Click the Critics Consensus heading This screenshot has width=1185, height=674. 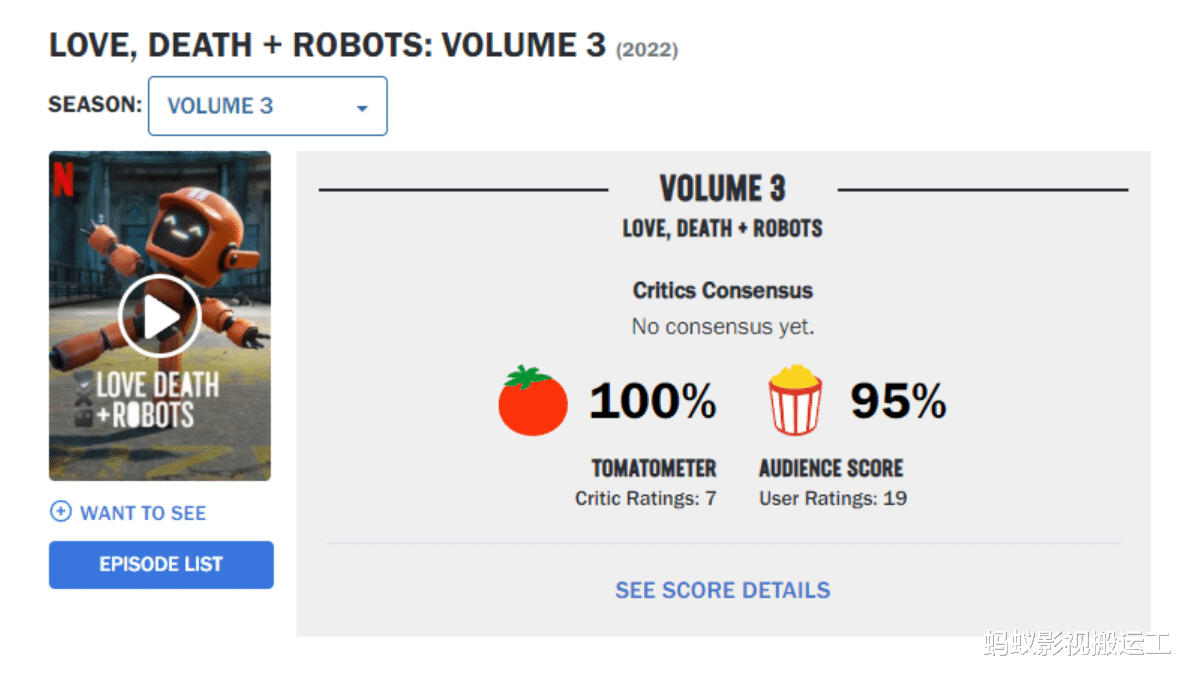(x=722, y=291)
